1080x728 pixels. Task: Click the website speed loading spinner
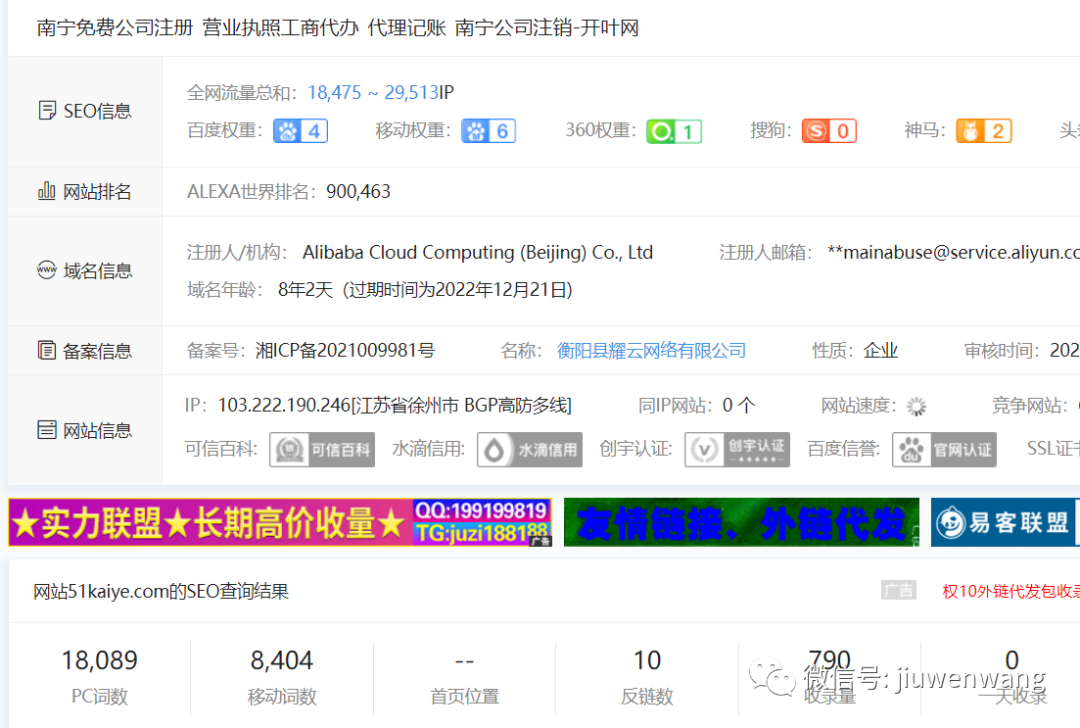tap(916, 406)
